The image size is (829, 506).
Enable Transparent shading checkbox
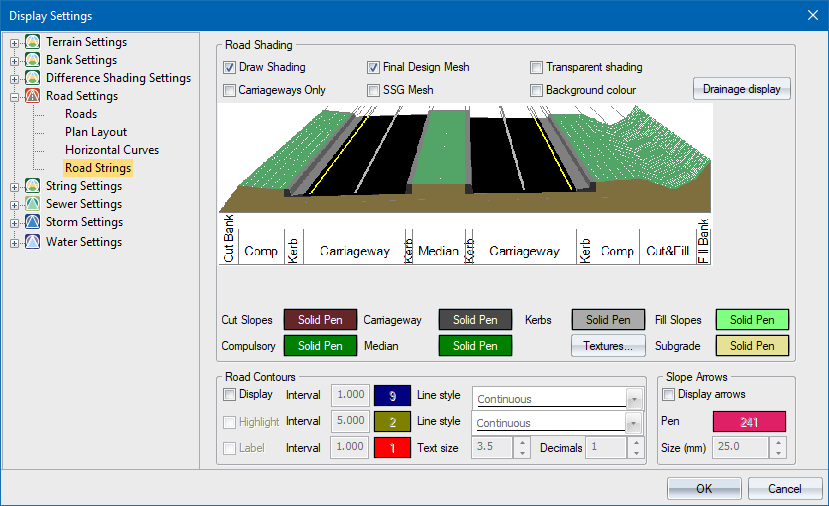537,68
